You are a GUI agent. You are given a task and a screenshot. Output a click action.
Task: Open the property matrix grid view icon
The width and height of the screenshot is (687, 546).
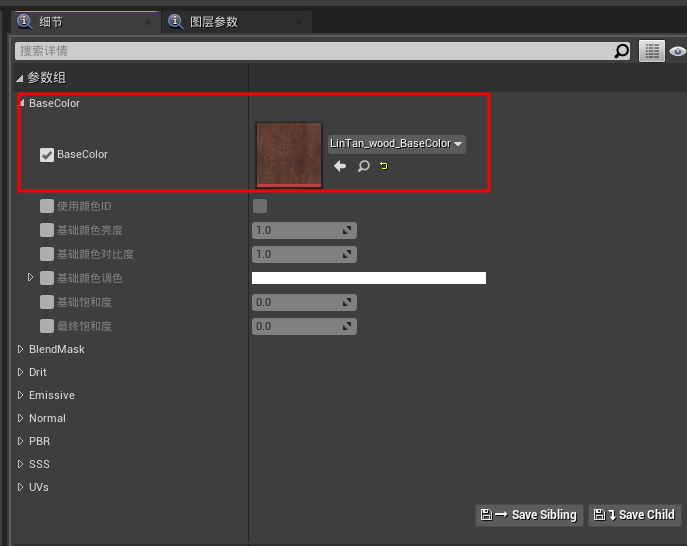click(x=652, y=51)
